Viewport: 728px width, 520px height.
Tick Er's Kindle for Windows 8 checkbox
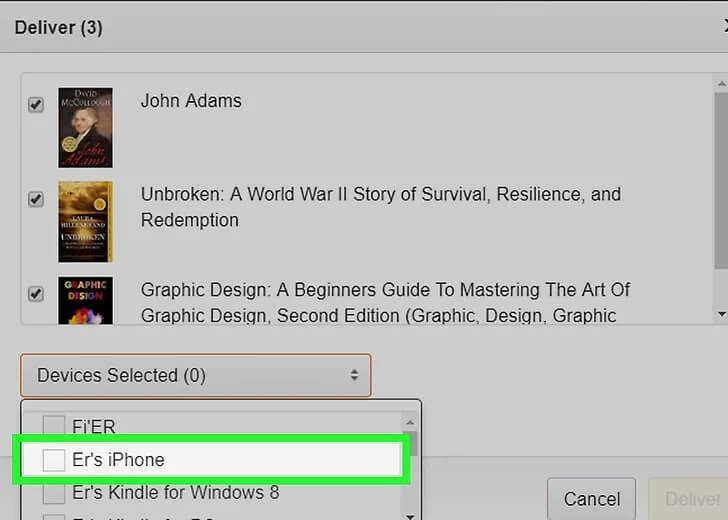click(x=54, y=493)
